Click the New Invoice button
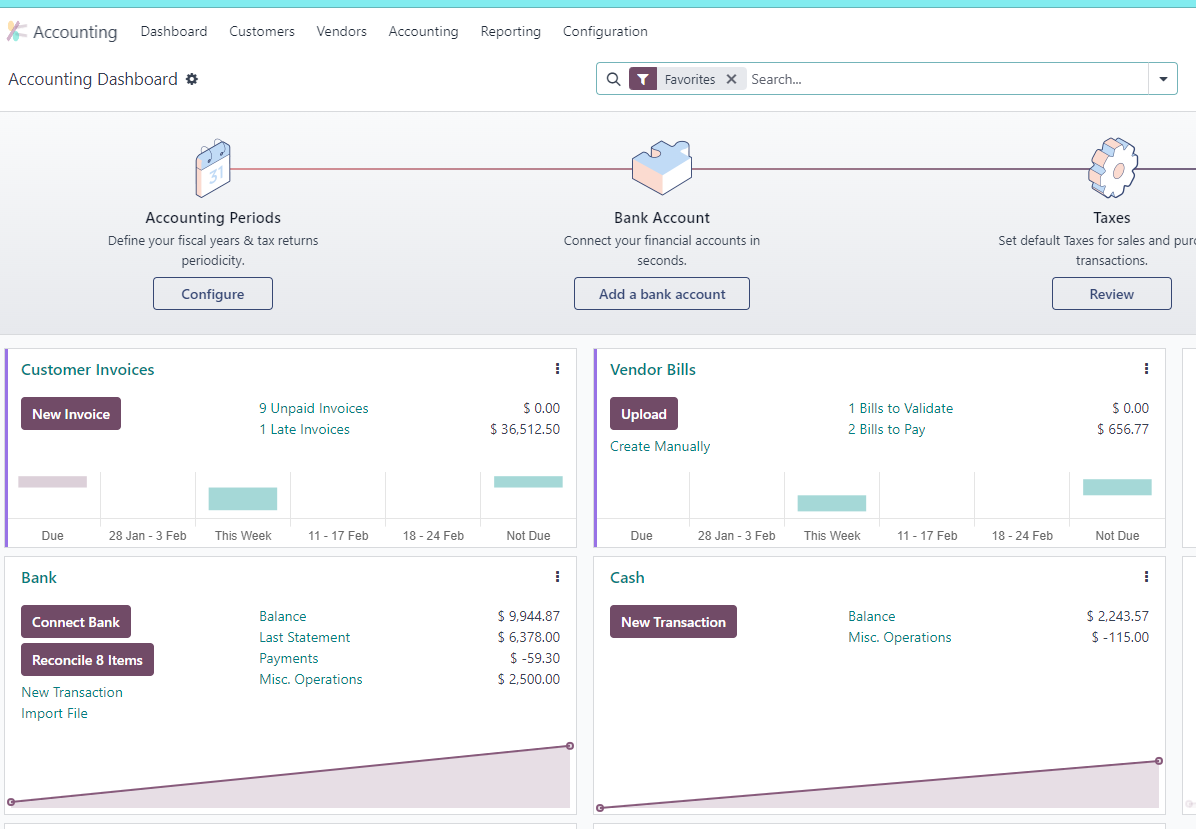This screenshot has width=1196, height=829. click(x=71, y=414)
